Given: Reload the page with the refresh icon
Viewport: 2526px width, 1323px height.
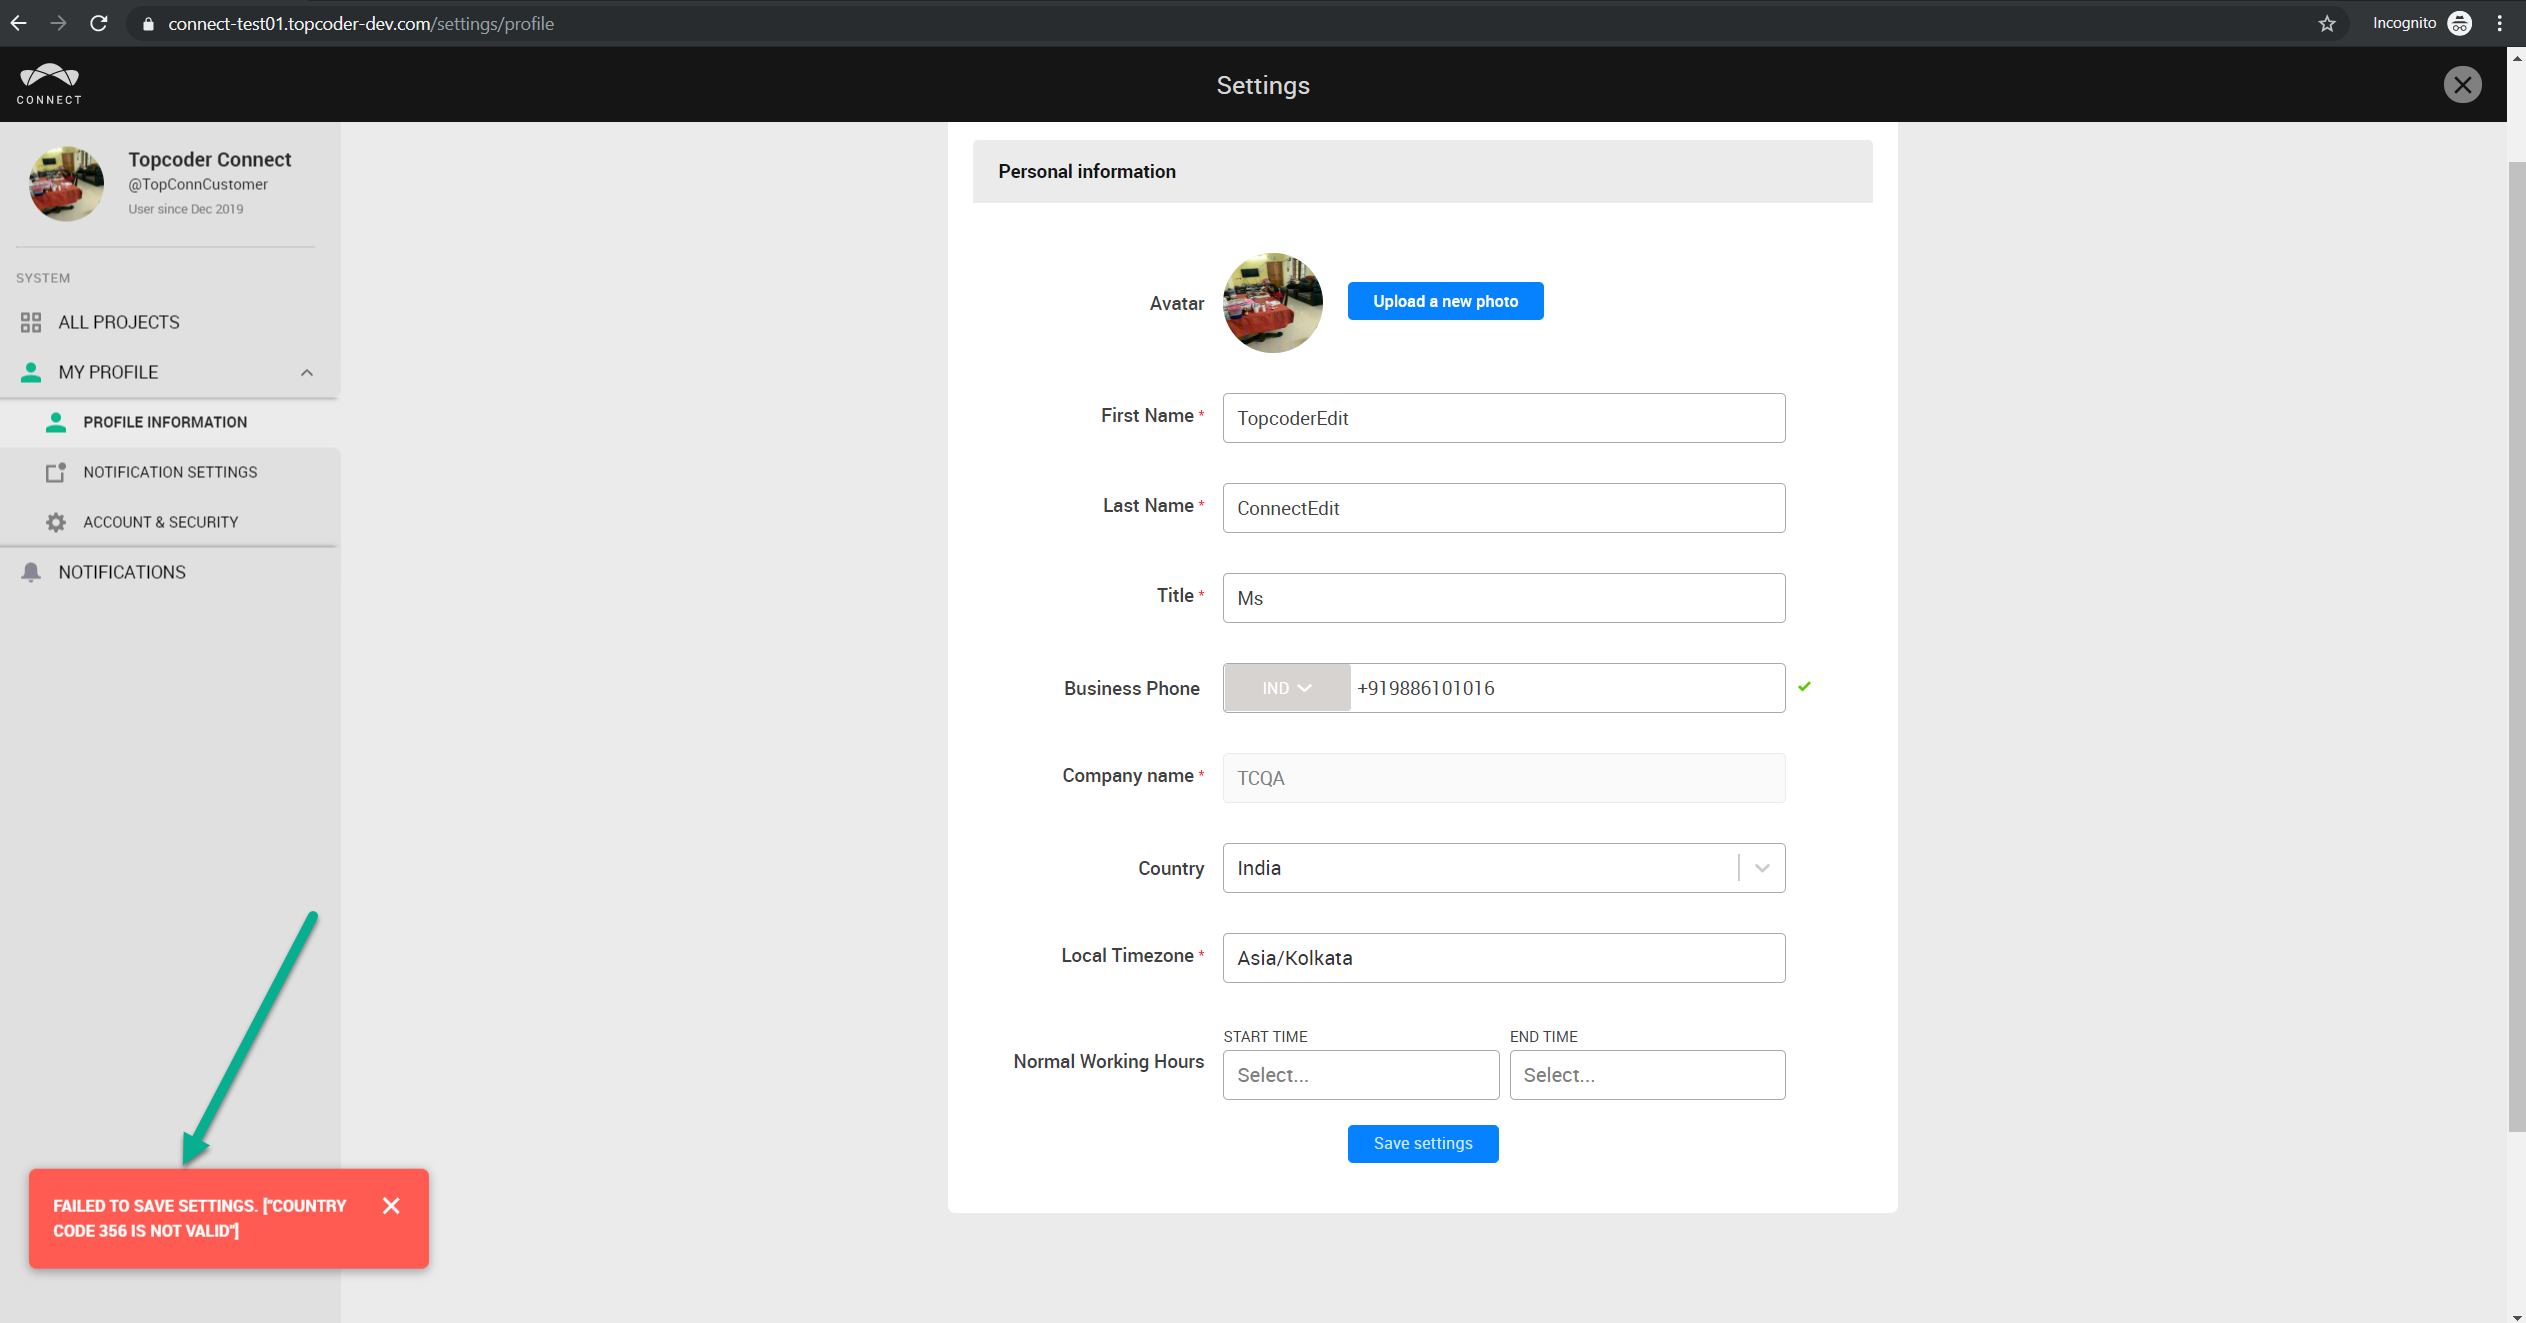Looking at the screenshot, I should (98, 24).
